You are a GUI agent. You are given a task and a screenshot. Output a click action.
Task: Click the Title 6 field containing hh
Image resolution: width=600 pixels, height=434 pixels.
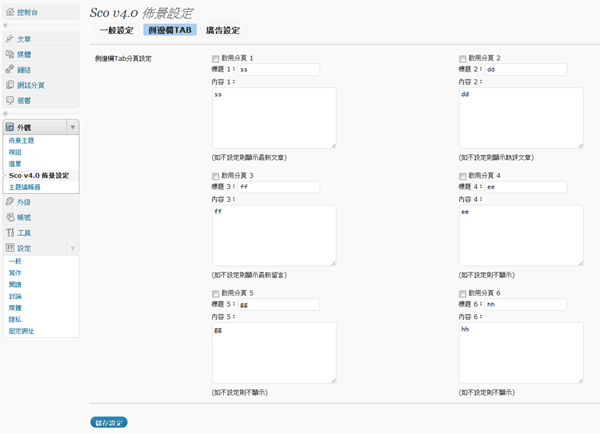click(x=526, y=305)
